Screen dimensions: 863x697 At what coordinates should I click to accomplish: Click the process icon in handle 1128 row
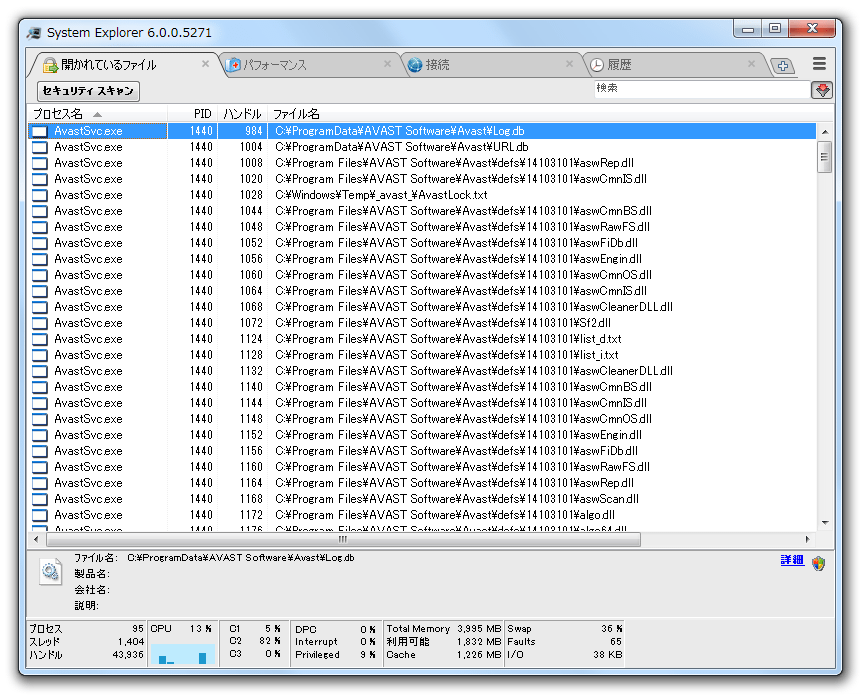click(40, 355)
